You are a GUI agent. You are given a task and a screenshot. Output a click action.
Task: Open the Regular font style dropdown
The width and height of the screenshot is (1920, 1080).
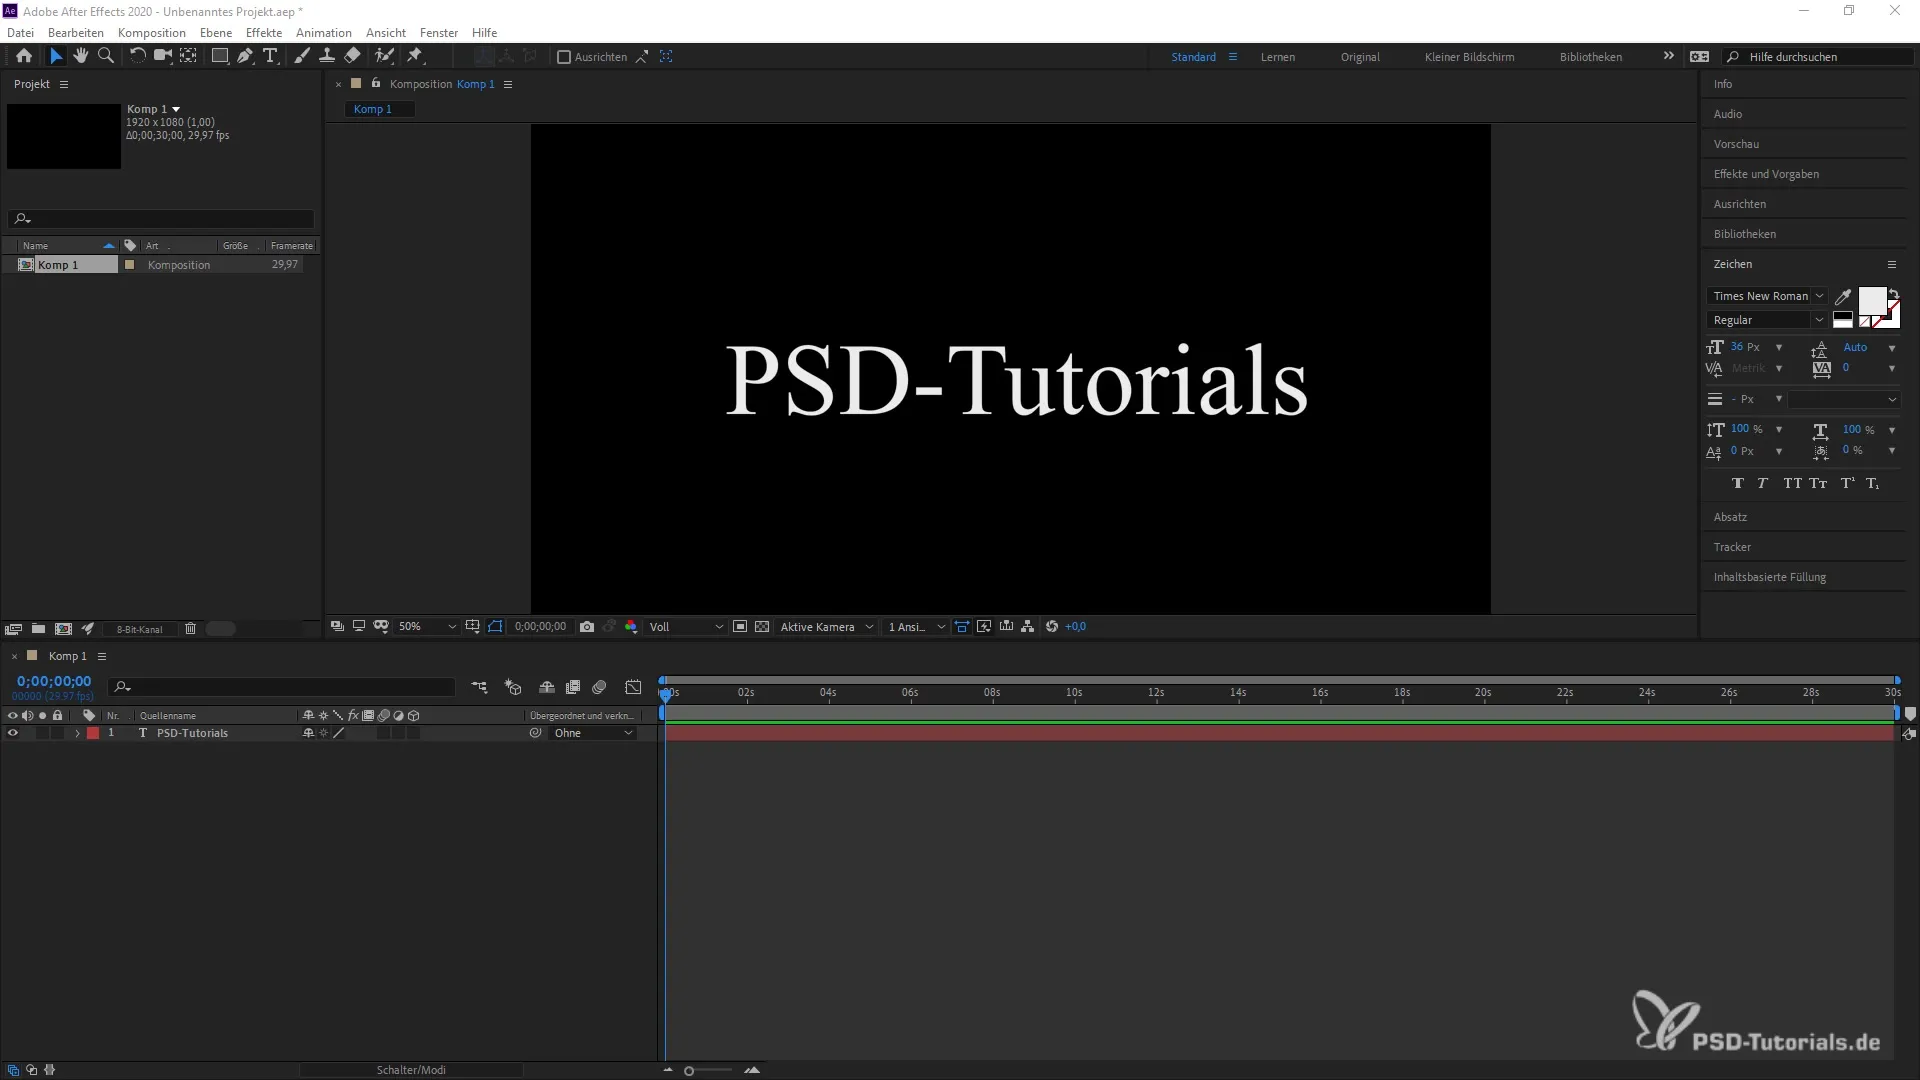tap(1766, 320)
